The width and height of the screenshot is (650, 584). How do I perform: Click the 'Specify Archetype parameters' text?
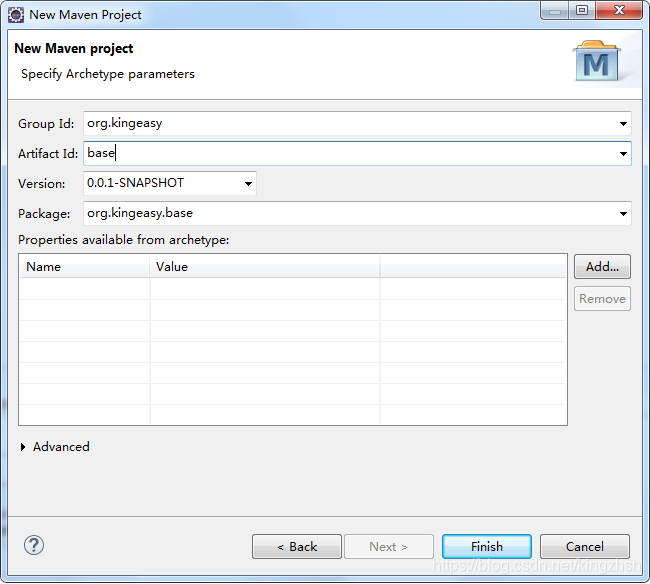108,74
